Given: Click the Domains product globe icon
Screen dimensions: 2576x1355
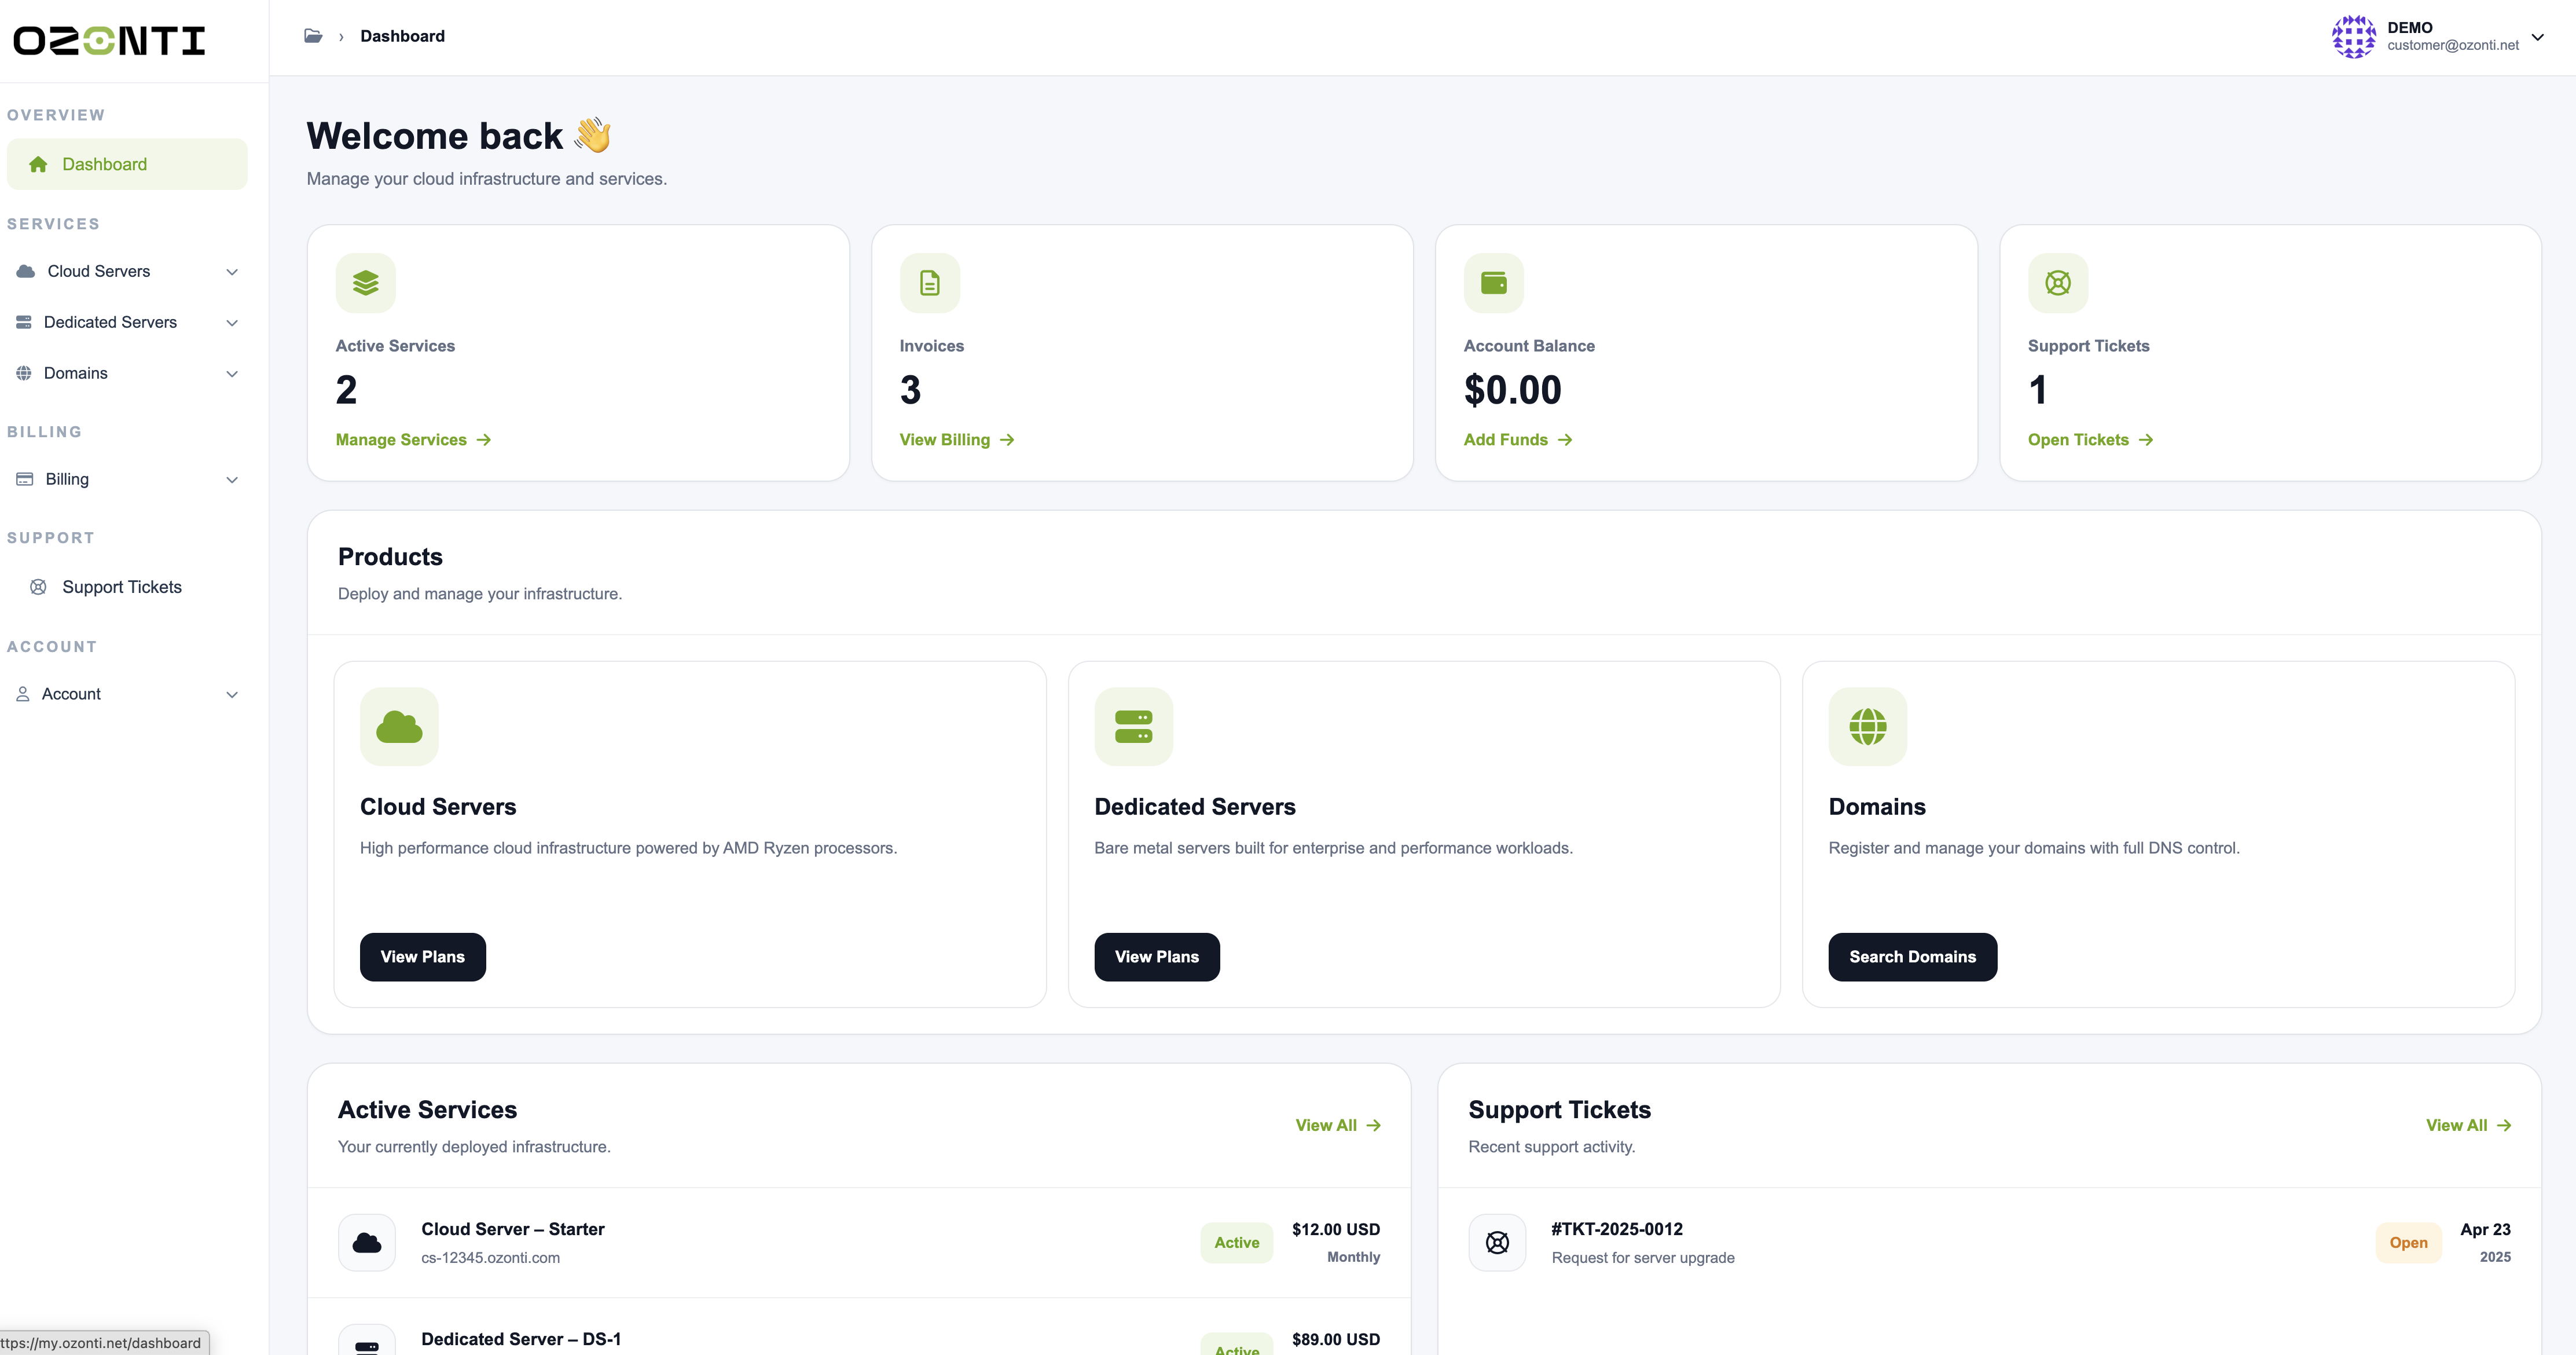Looking at the screenshot, I should [x=1868, y=727].
